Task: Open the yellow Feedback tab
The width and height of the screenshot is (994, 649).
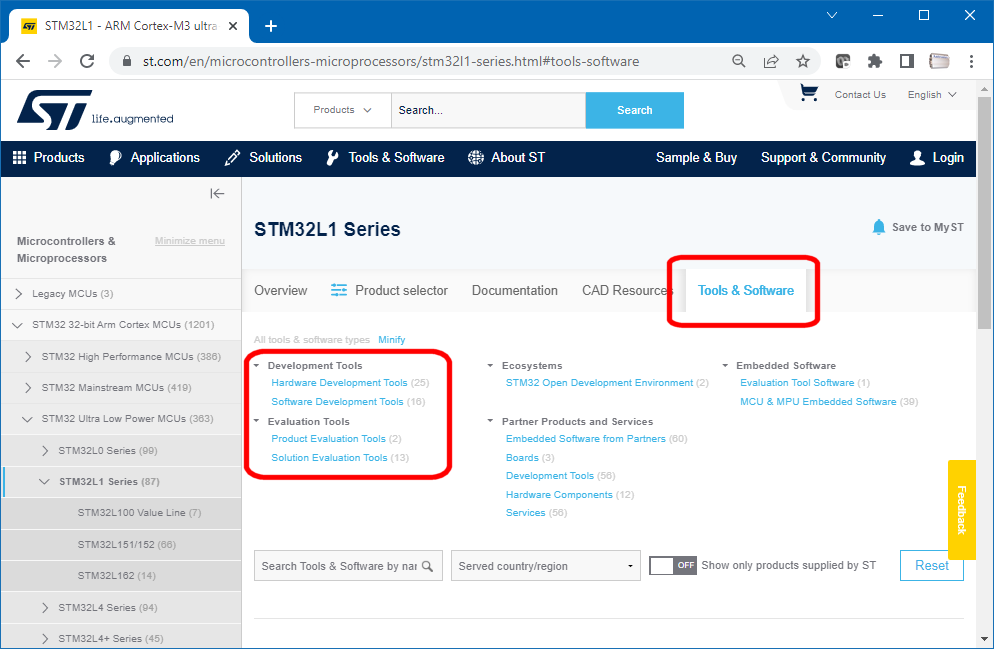Action: [x=962, y=510]
